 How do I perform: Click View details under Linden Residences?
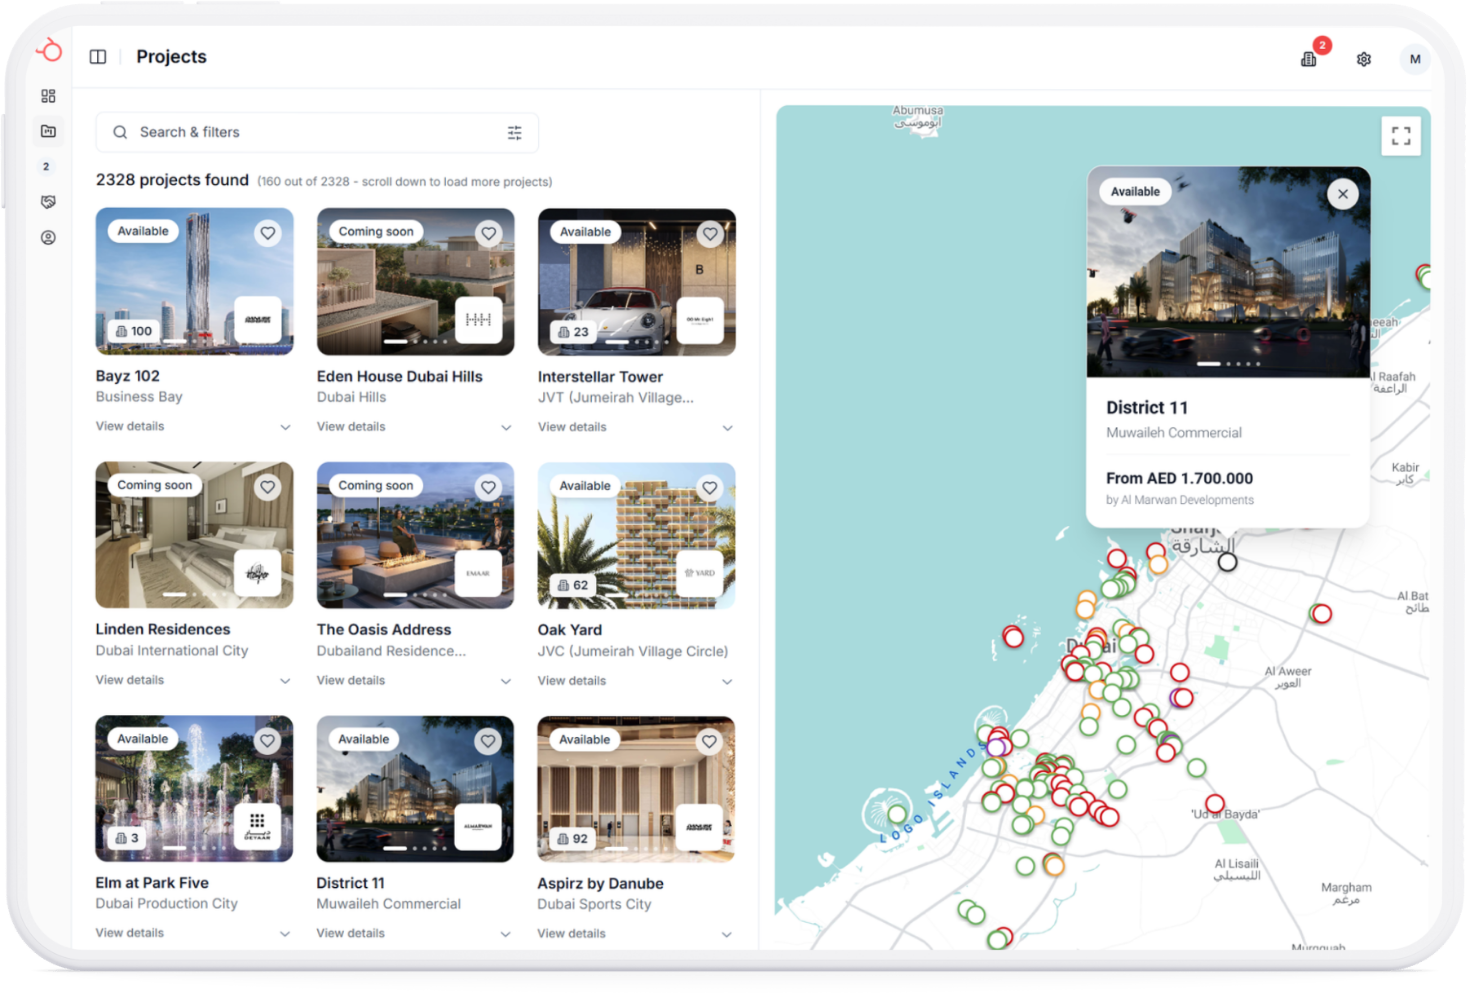coord(130,680)
